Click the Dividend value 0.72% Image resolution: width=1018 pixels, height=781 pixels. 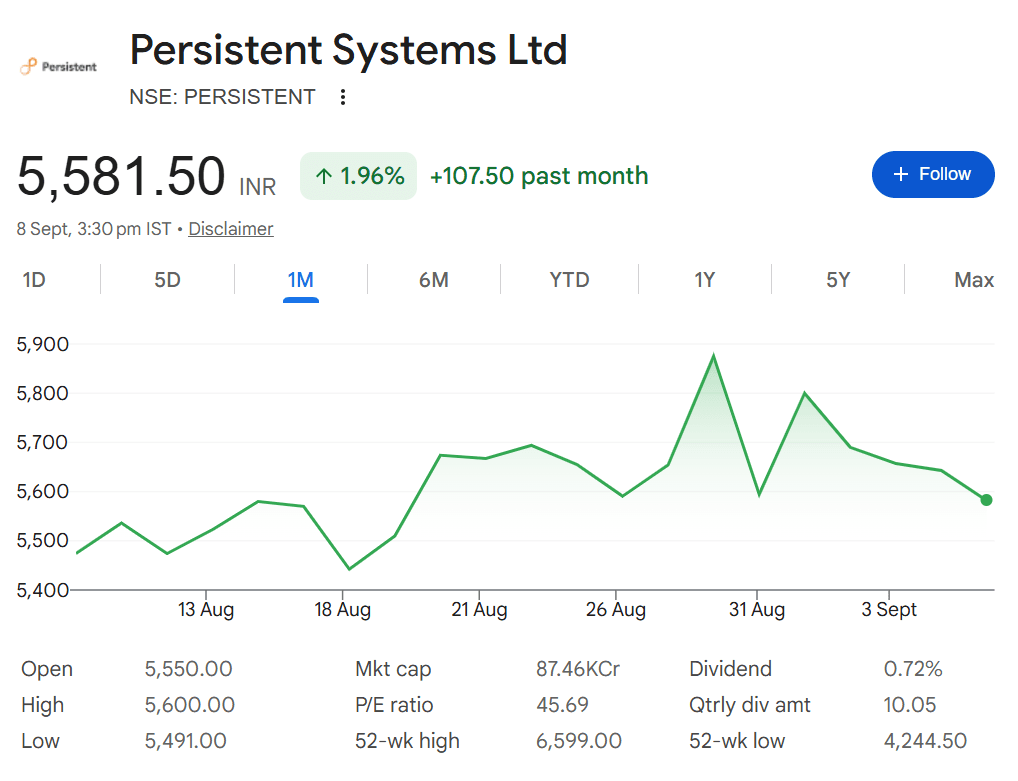pos(913,669)
